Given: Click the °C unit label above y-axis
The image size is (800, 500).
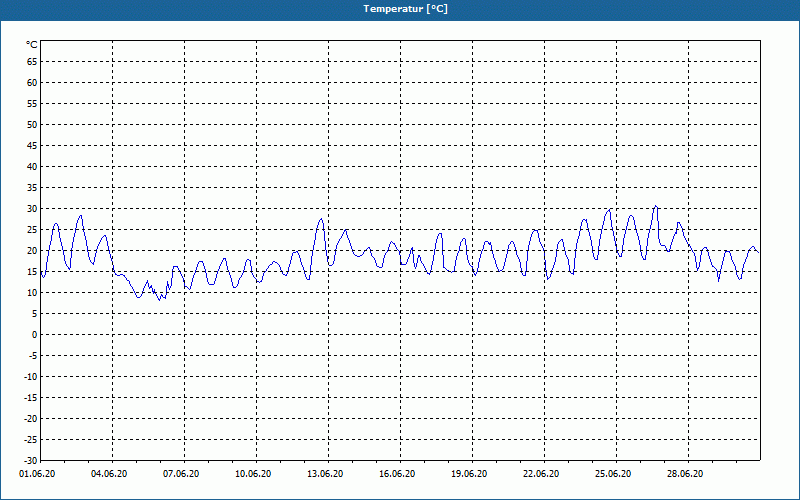Looking at the screenshot, I should 32,45.
